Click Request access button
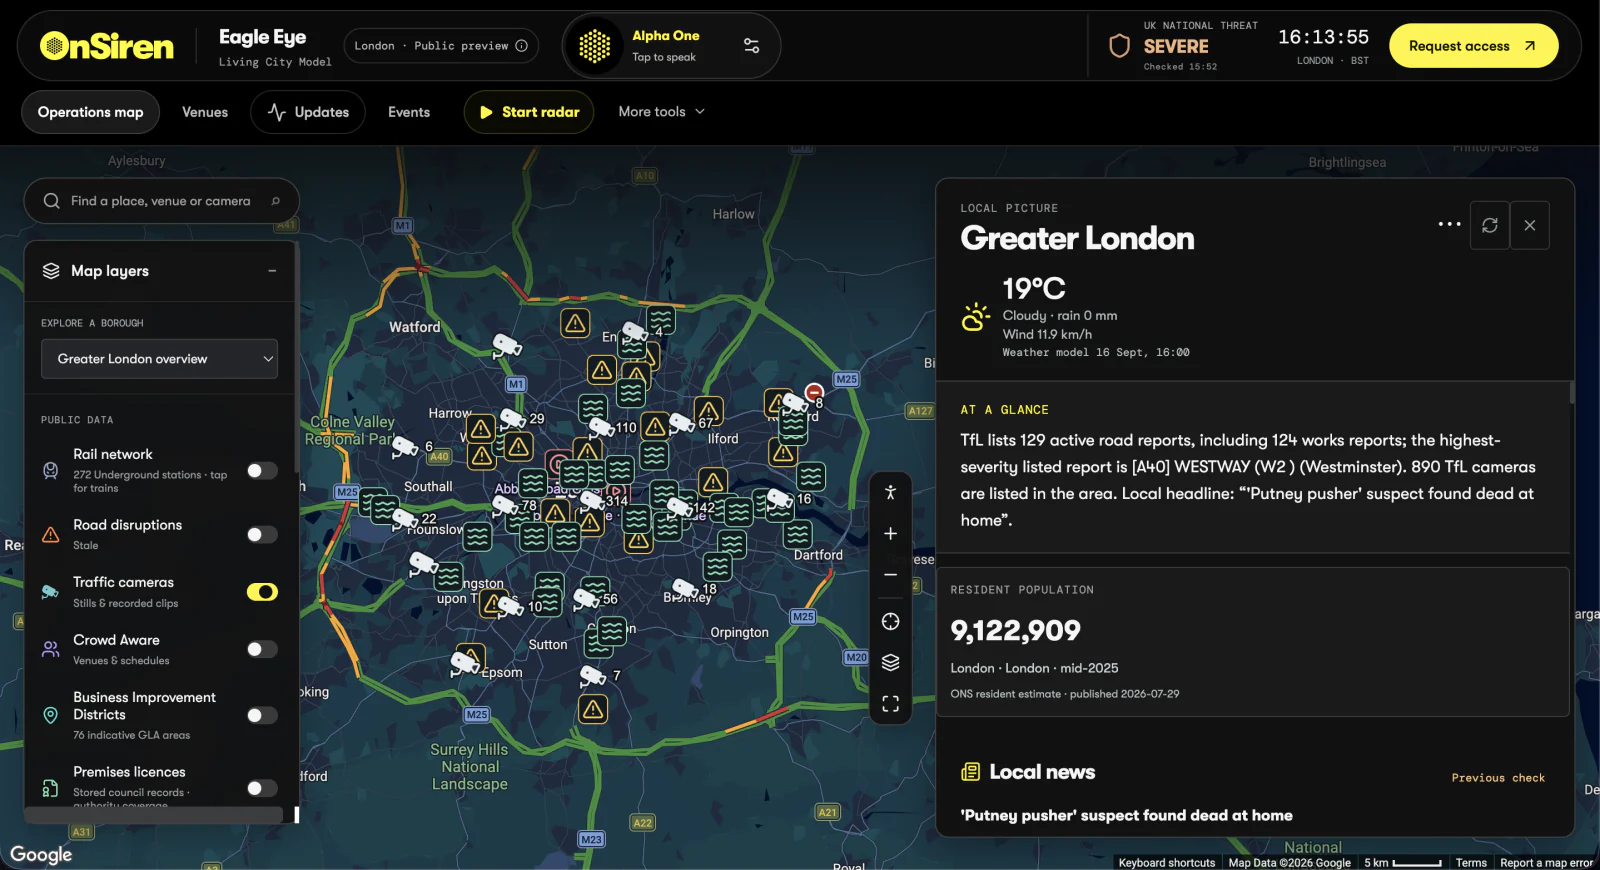Screen dimensions: 1600x870 coord(1473,46)
